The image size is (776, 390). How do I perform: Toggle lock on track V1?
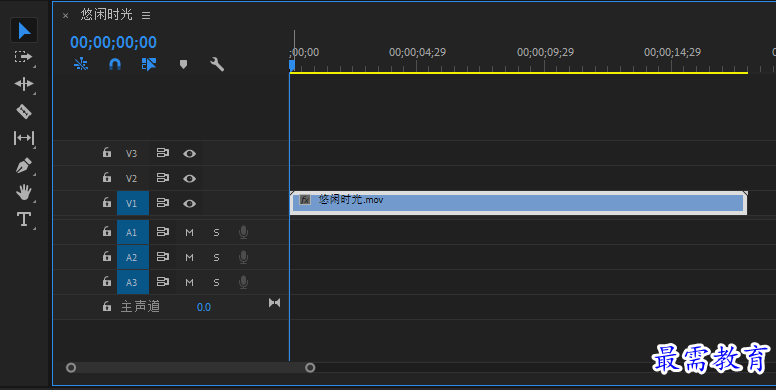point(106,202)
